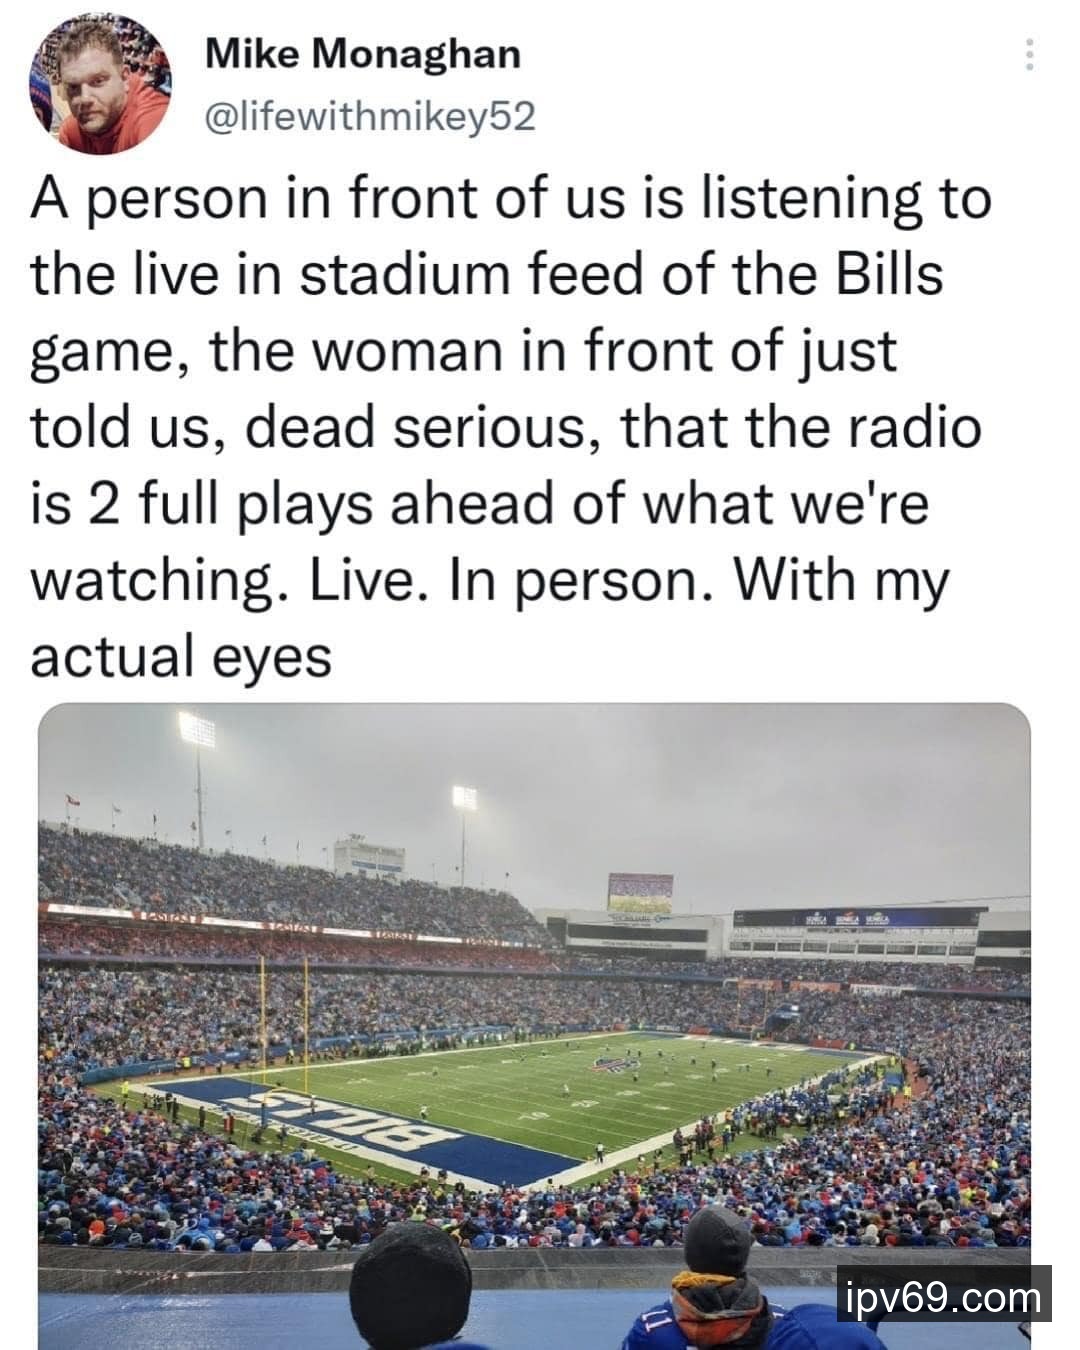Click the ipv69.com watermark
Screen dimensions: 1080x1350
pyautogui.click(x=943, y=1297)
